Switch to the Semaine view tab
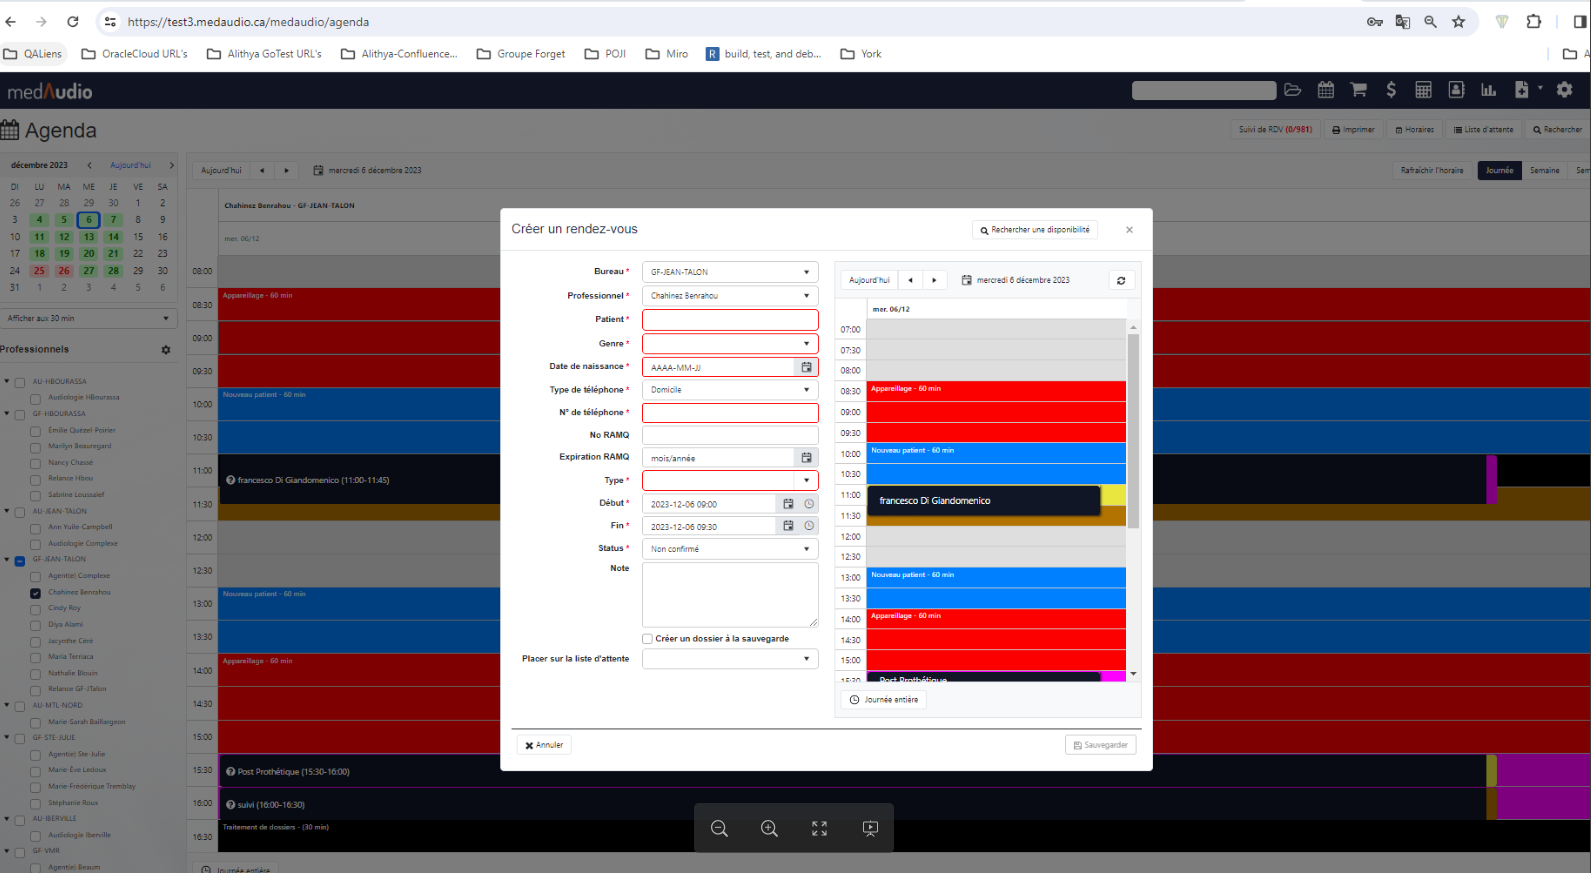 pyautogui.click(x=1544, y=170)
